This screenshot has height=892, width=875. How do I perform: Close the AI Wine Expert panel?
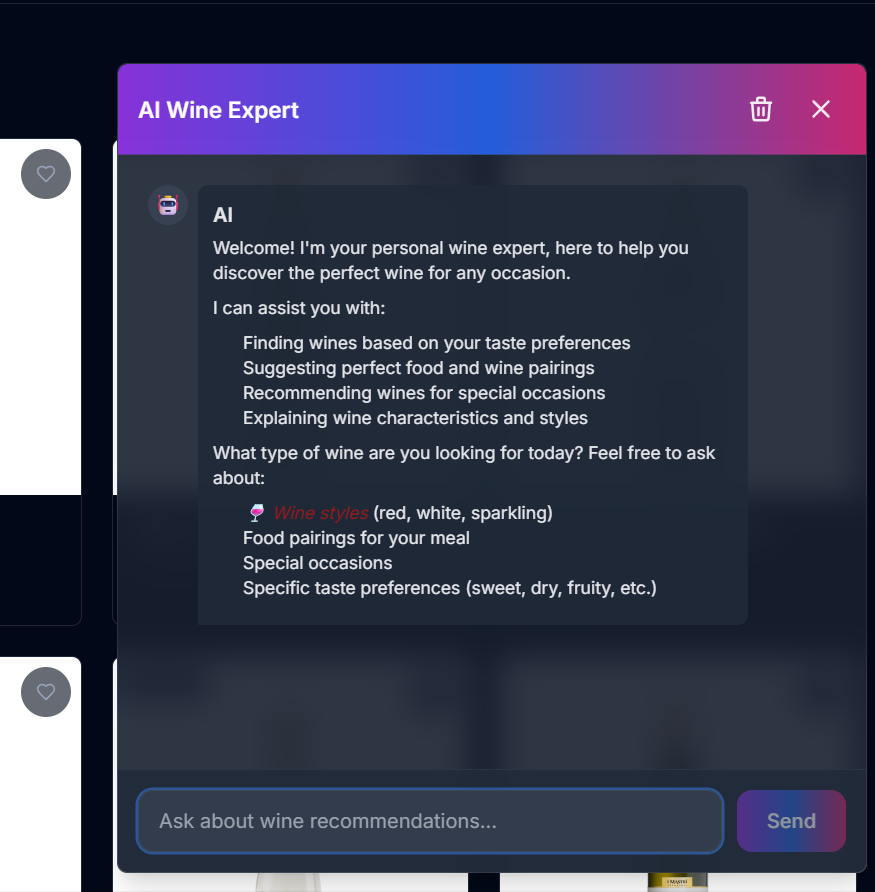[820, 109]
